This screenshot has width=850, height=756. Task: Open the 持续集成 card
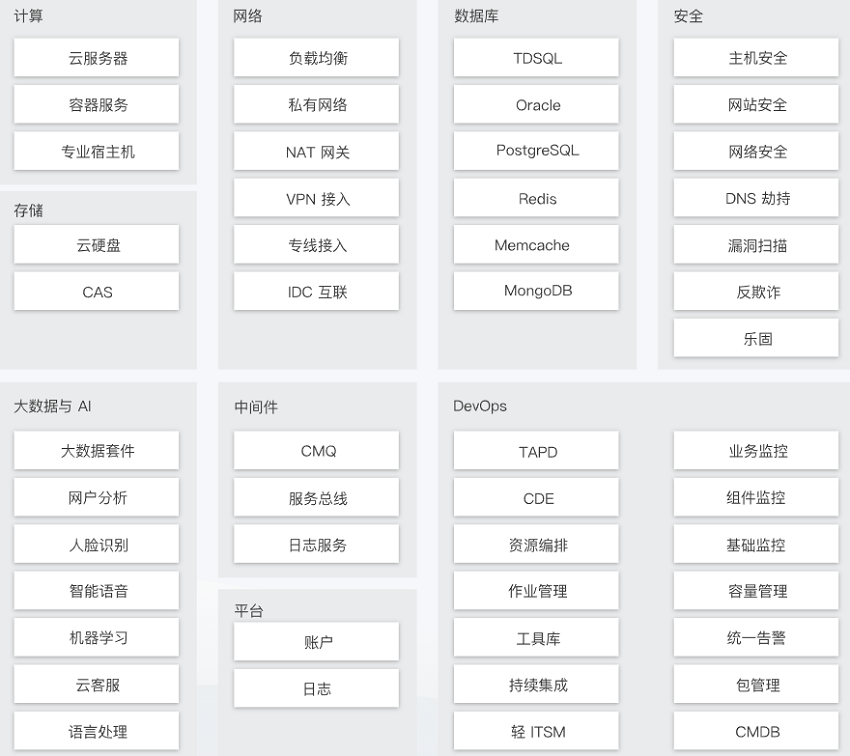[536, 684]
